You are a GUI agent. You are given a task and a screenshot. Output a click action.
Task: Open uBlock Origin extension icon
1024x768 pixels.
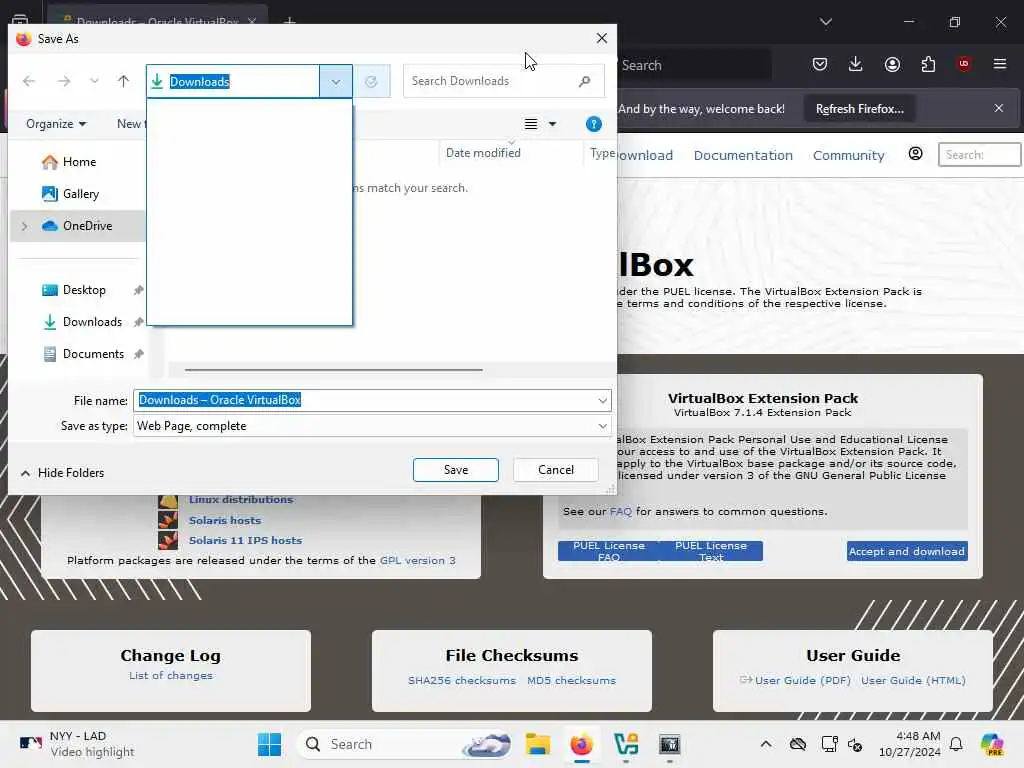pos(964,64)
